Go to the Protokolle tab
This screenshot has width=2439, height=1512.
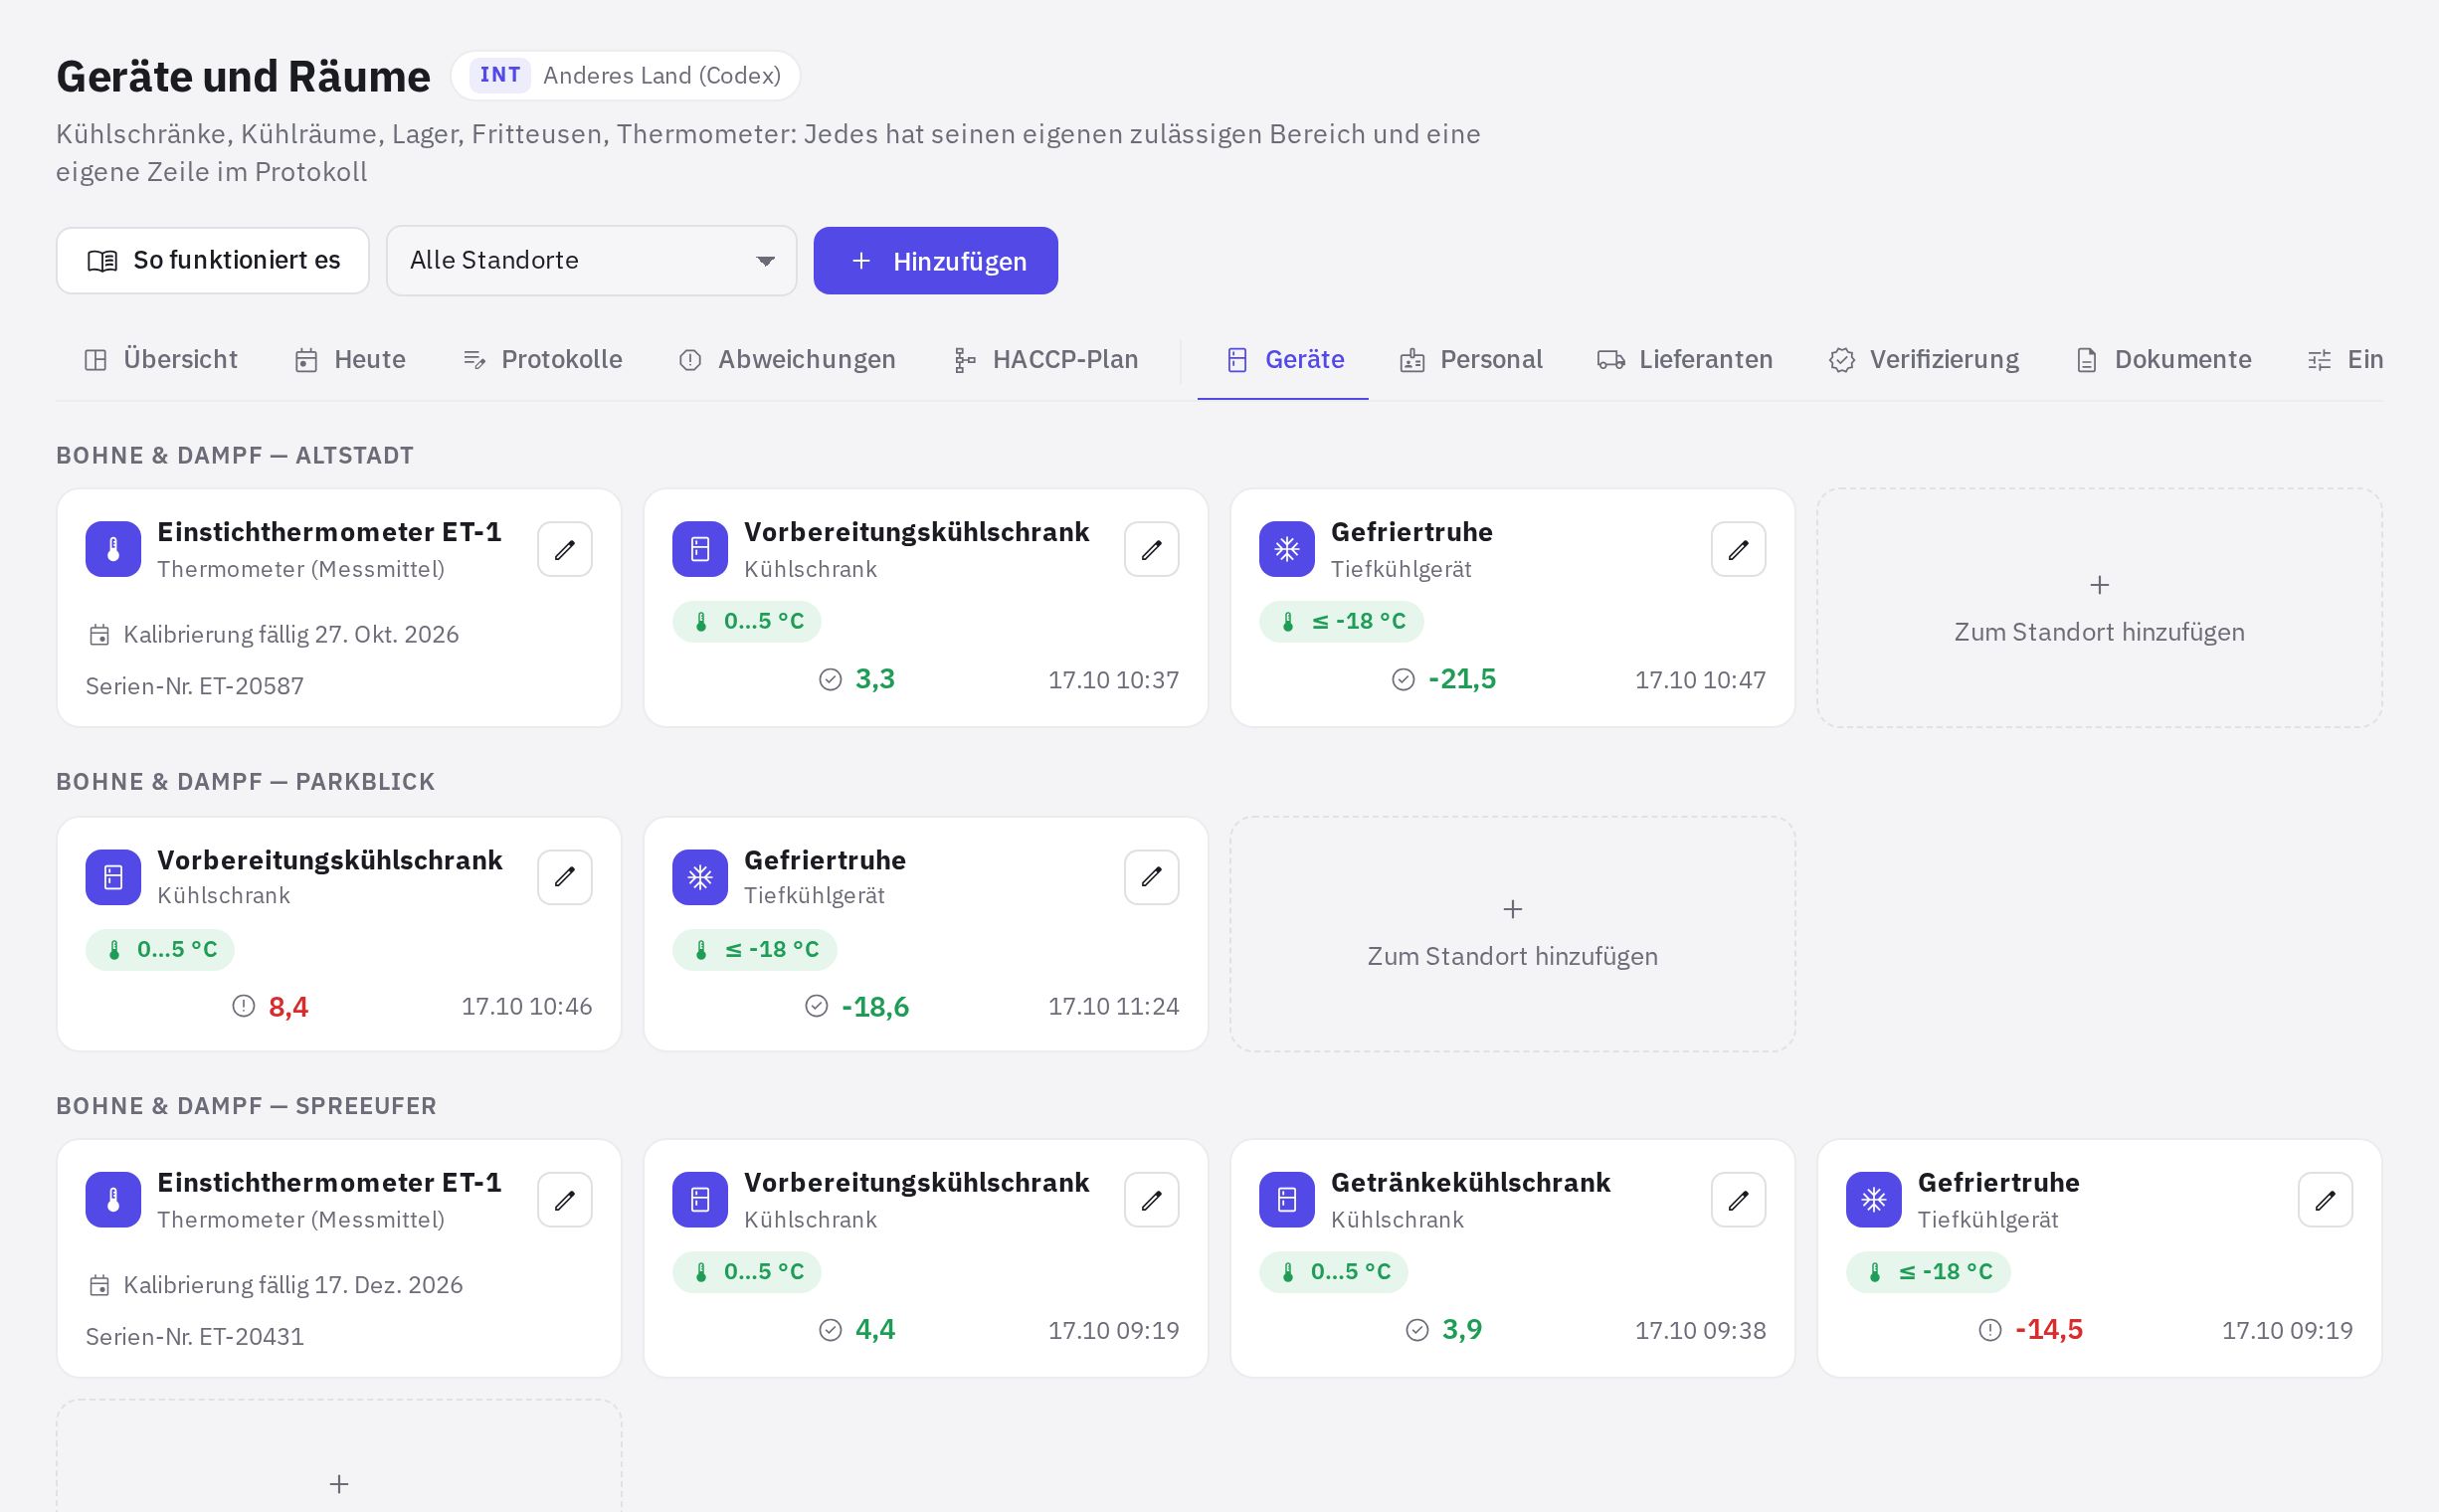point(542,360)
